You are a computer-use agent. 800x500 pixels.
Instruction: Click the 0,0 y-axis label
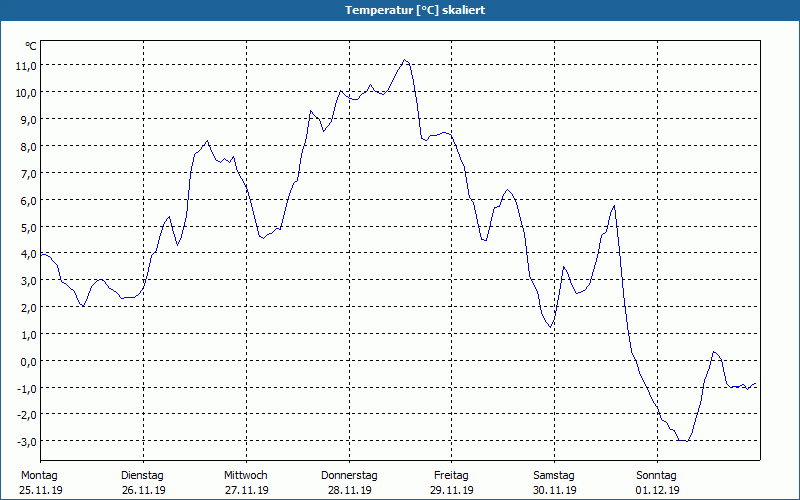29,362
